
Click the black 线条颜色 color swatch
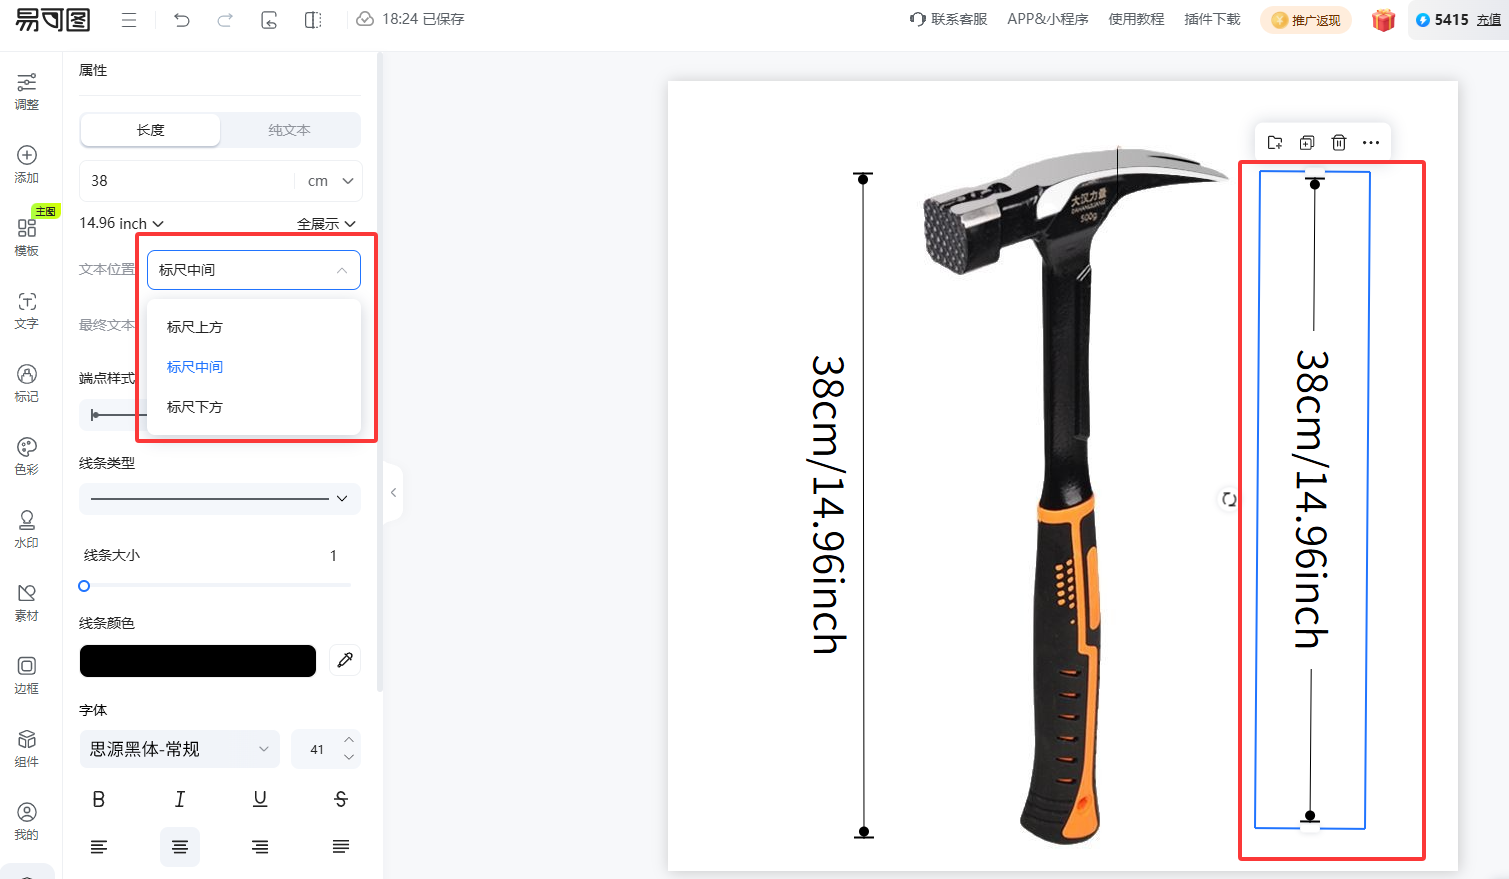coord(198,661)
